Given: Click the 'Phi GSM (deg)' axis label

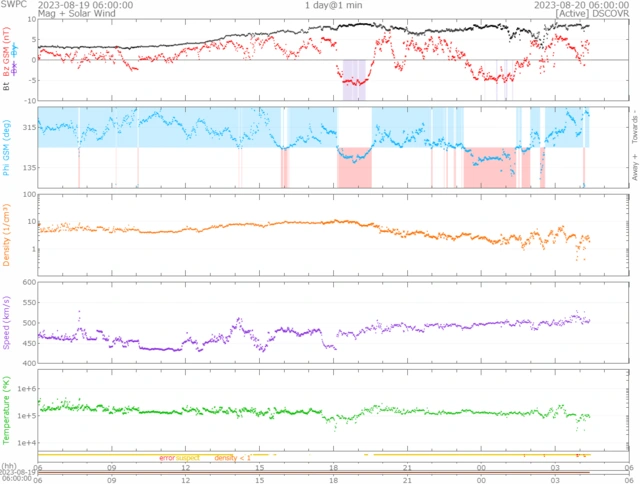Looking at the screenshot, I should point(6,148).
